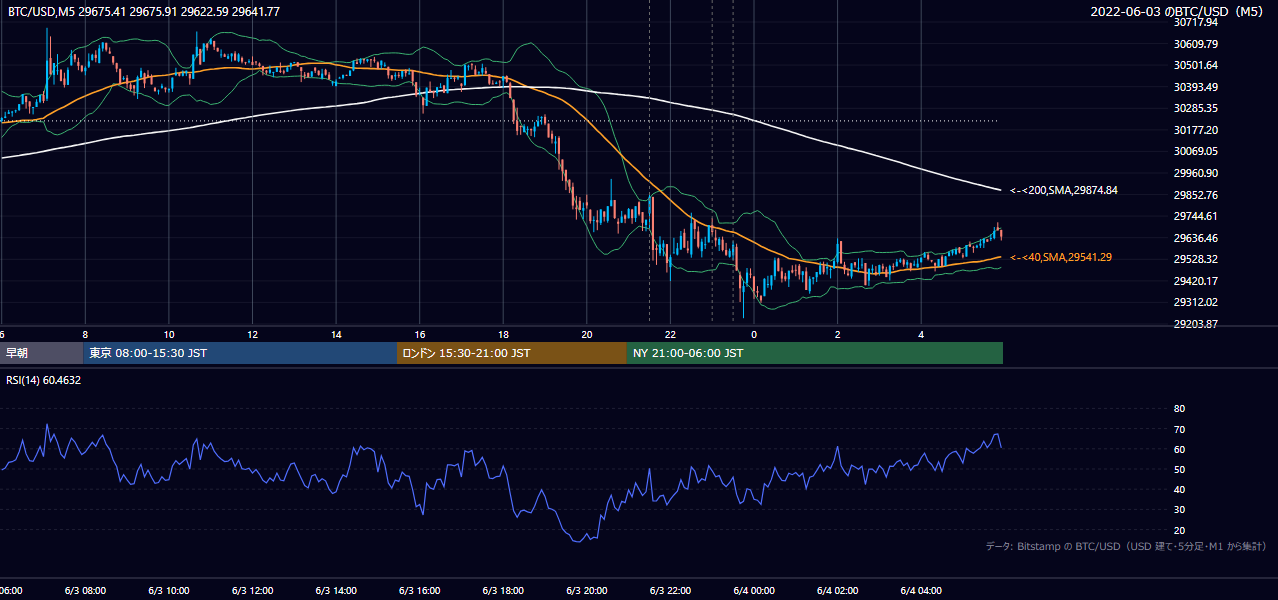
Task: Click price axis value 30285.35
Action: click(x=1195, y=108)
